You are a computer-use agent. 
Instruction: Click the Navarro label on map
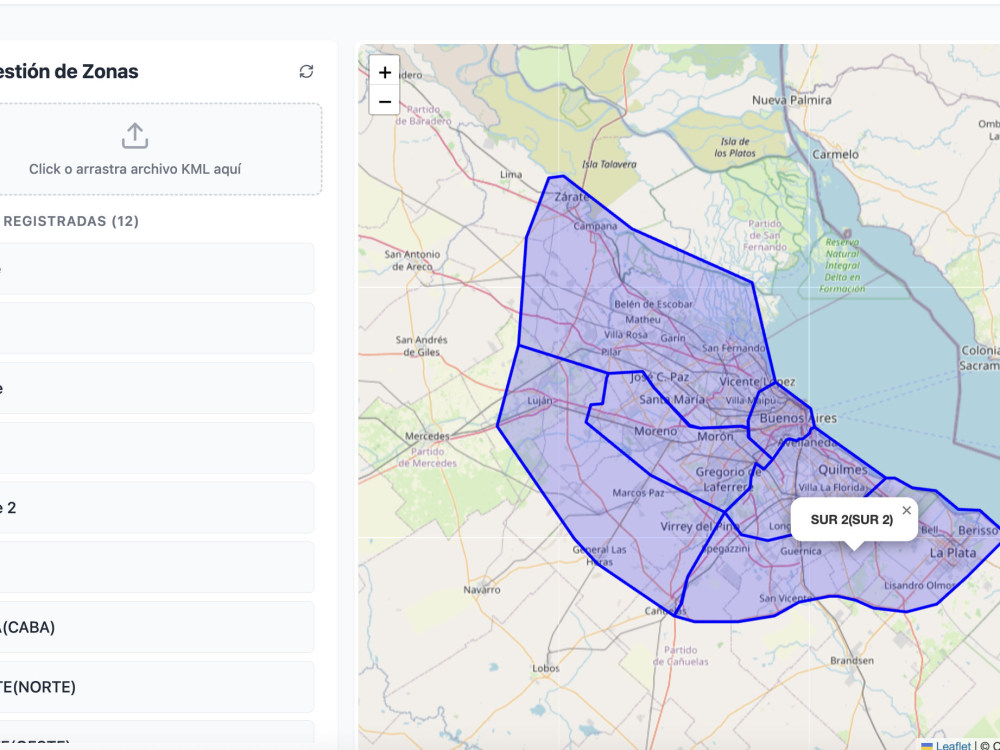click(482, 590)
